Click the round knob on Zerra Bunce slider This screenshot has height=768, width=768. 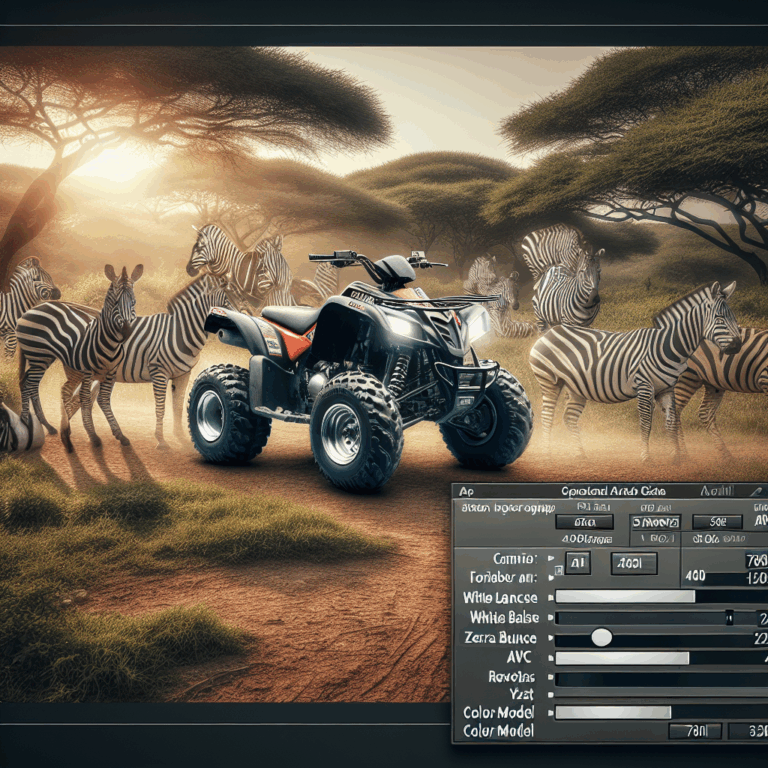click(601, 638)
